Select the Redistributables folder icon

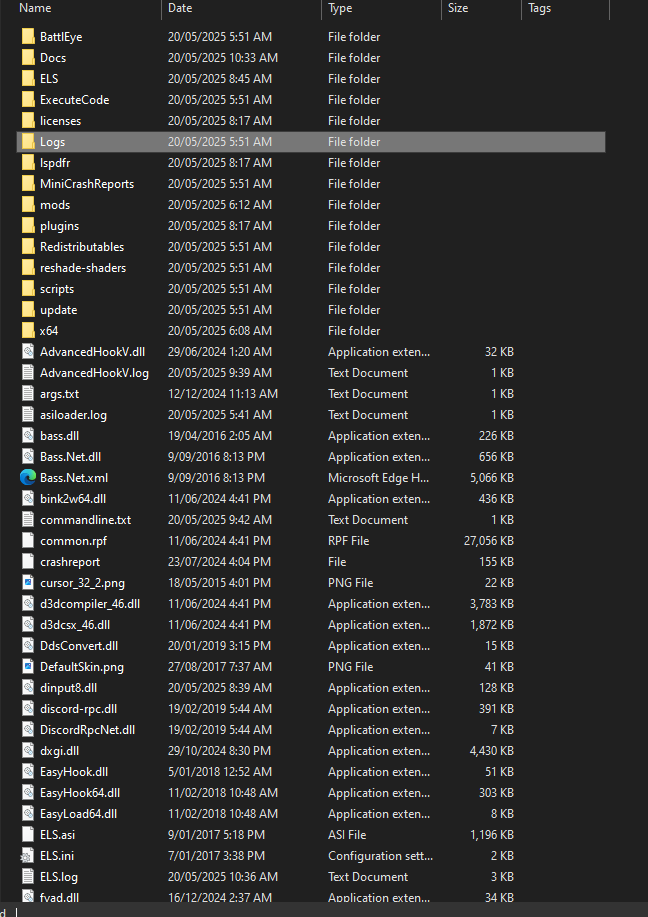(x=28, y=247)
